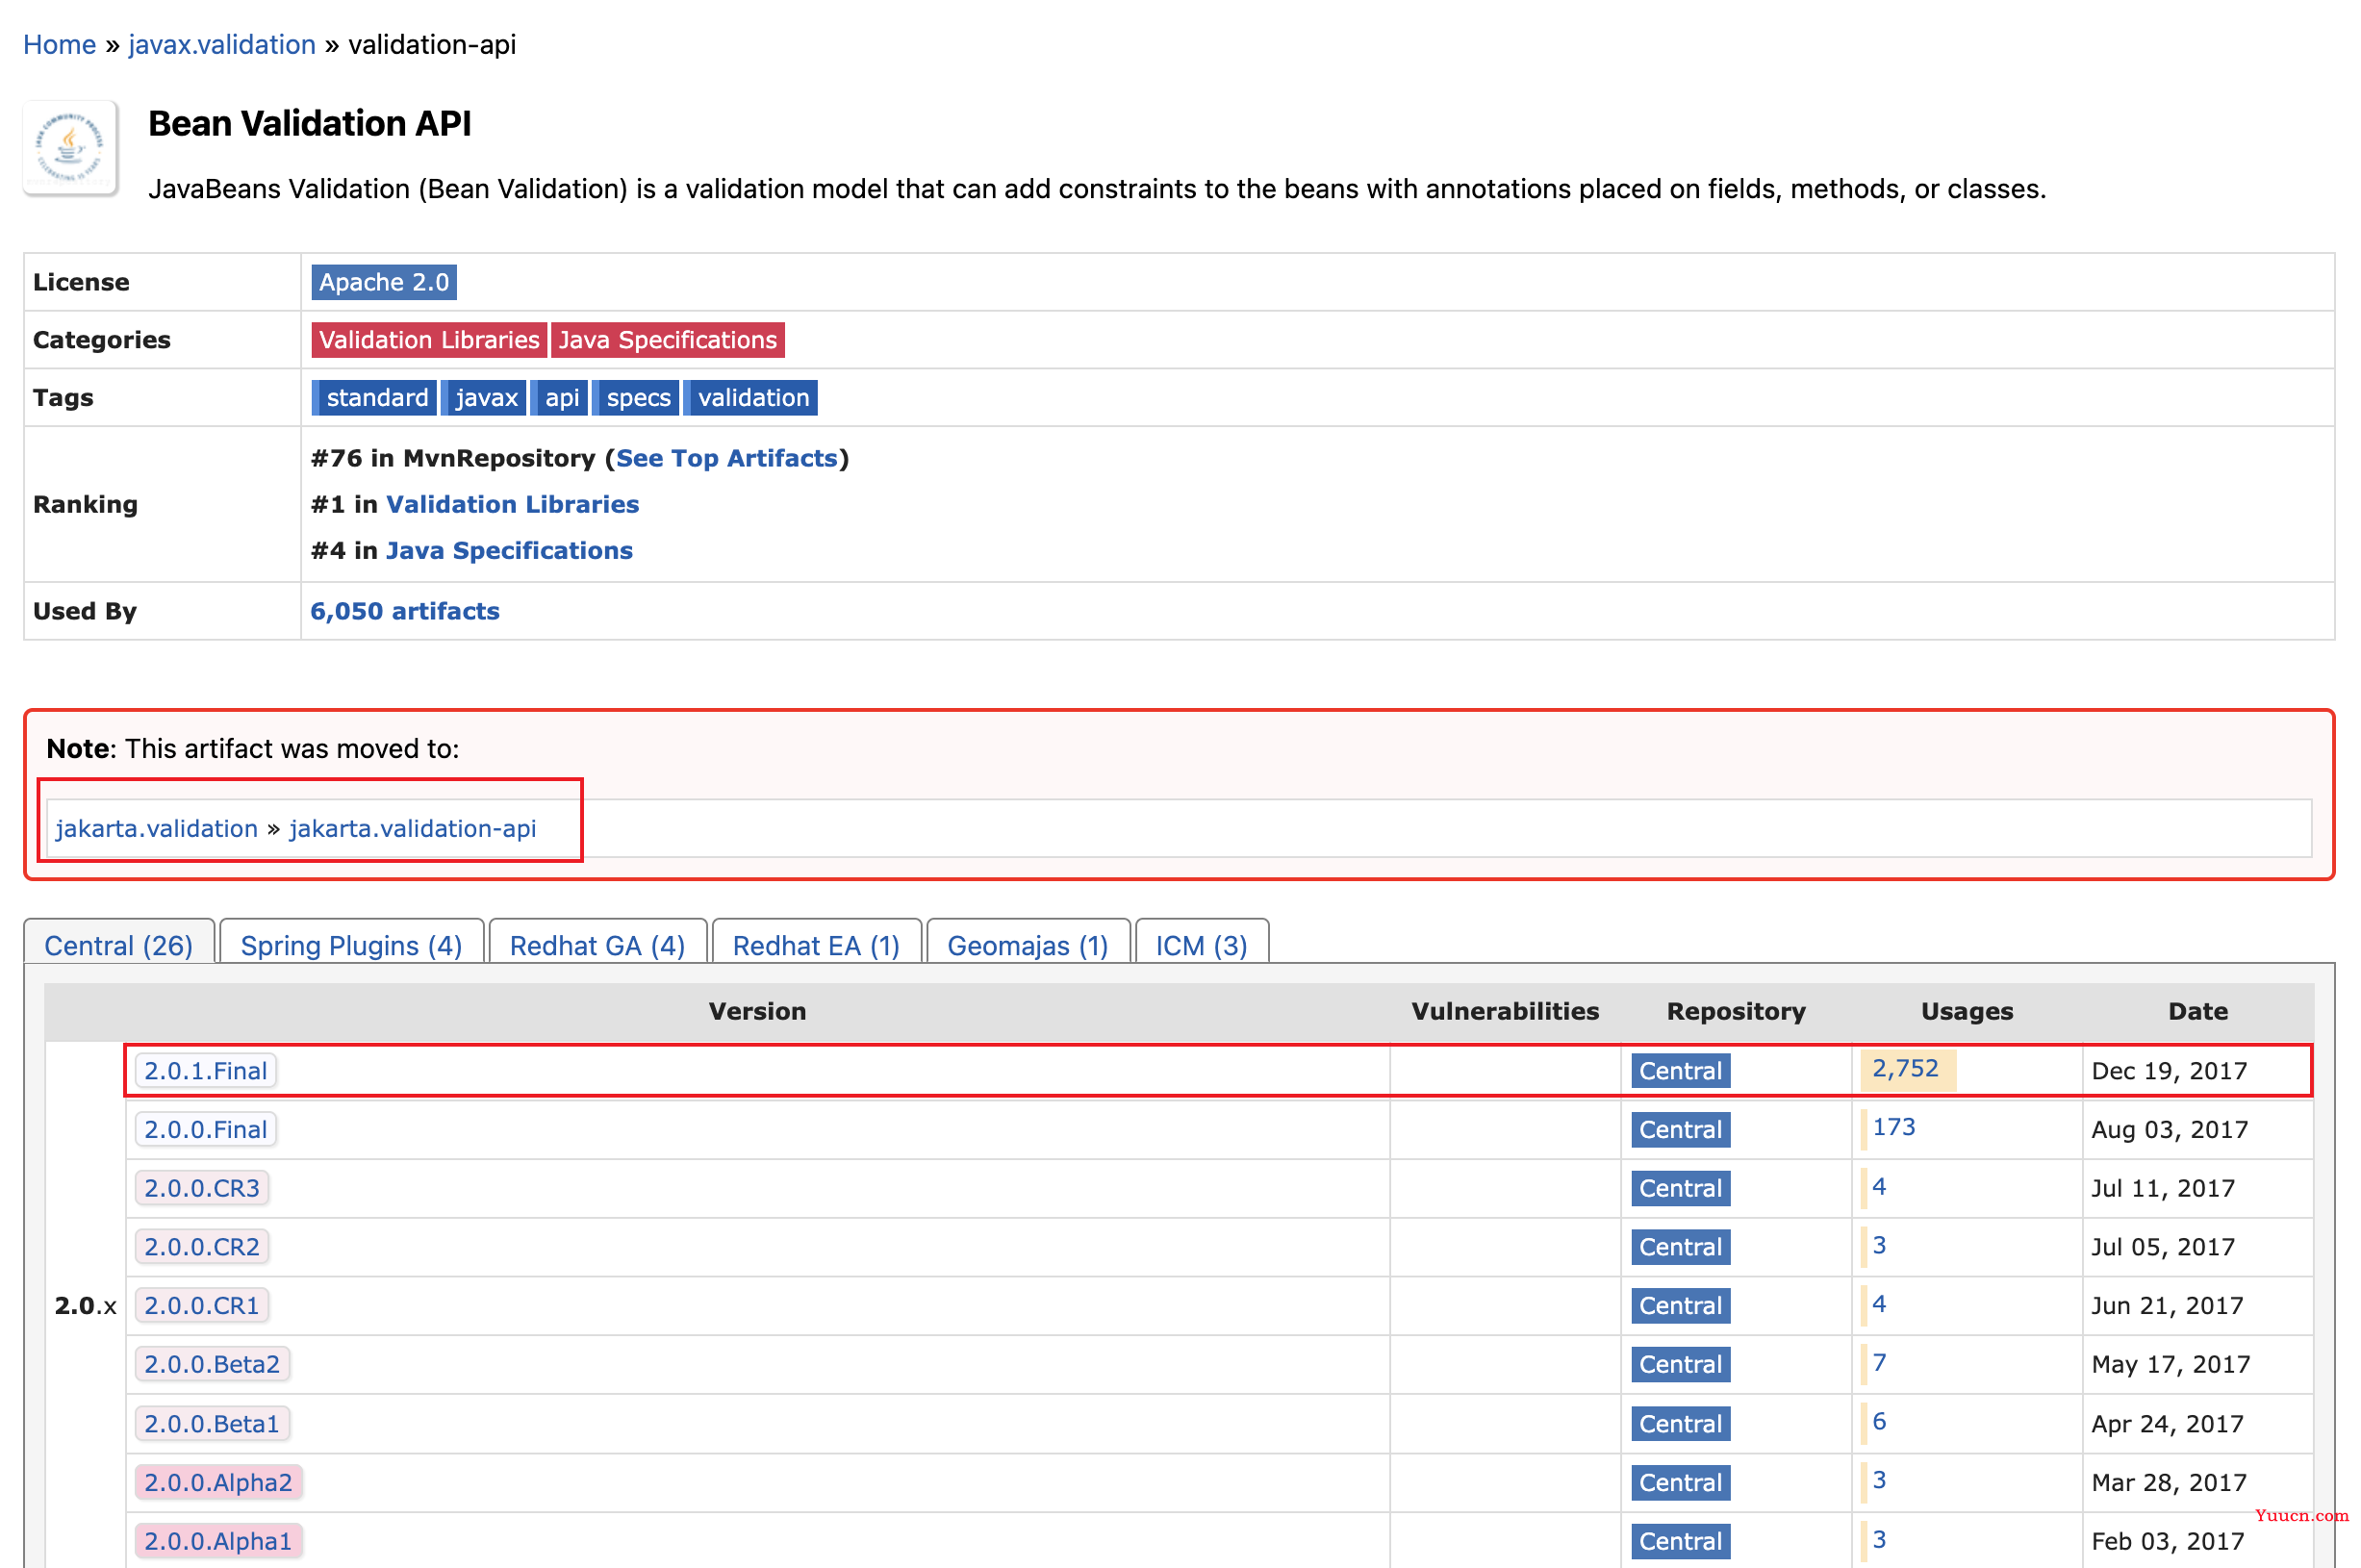Select the api tag
Viewport: 2361px width, 1568px height.
(x=559, y=398)
